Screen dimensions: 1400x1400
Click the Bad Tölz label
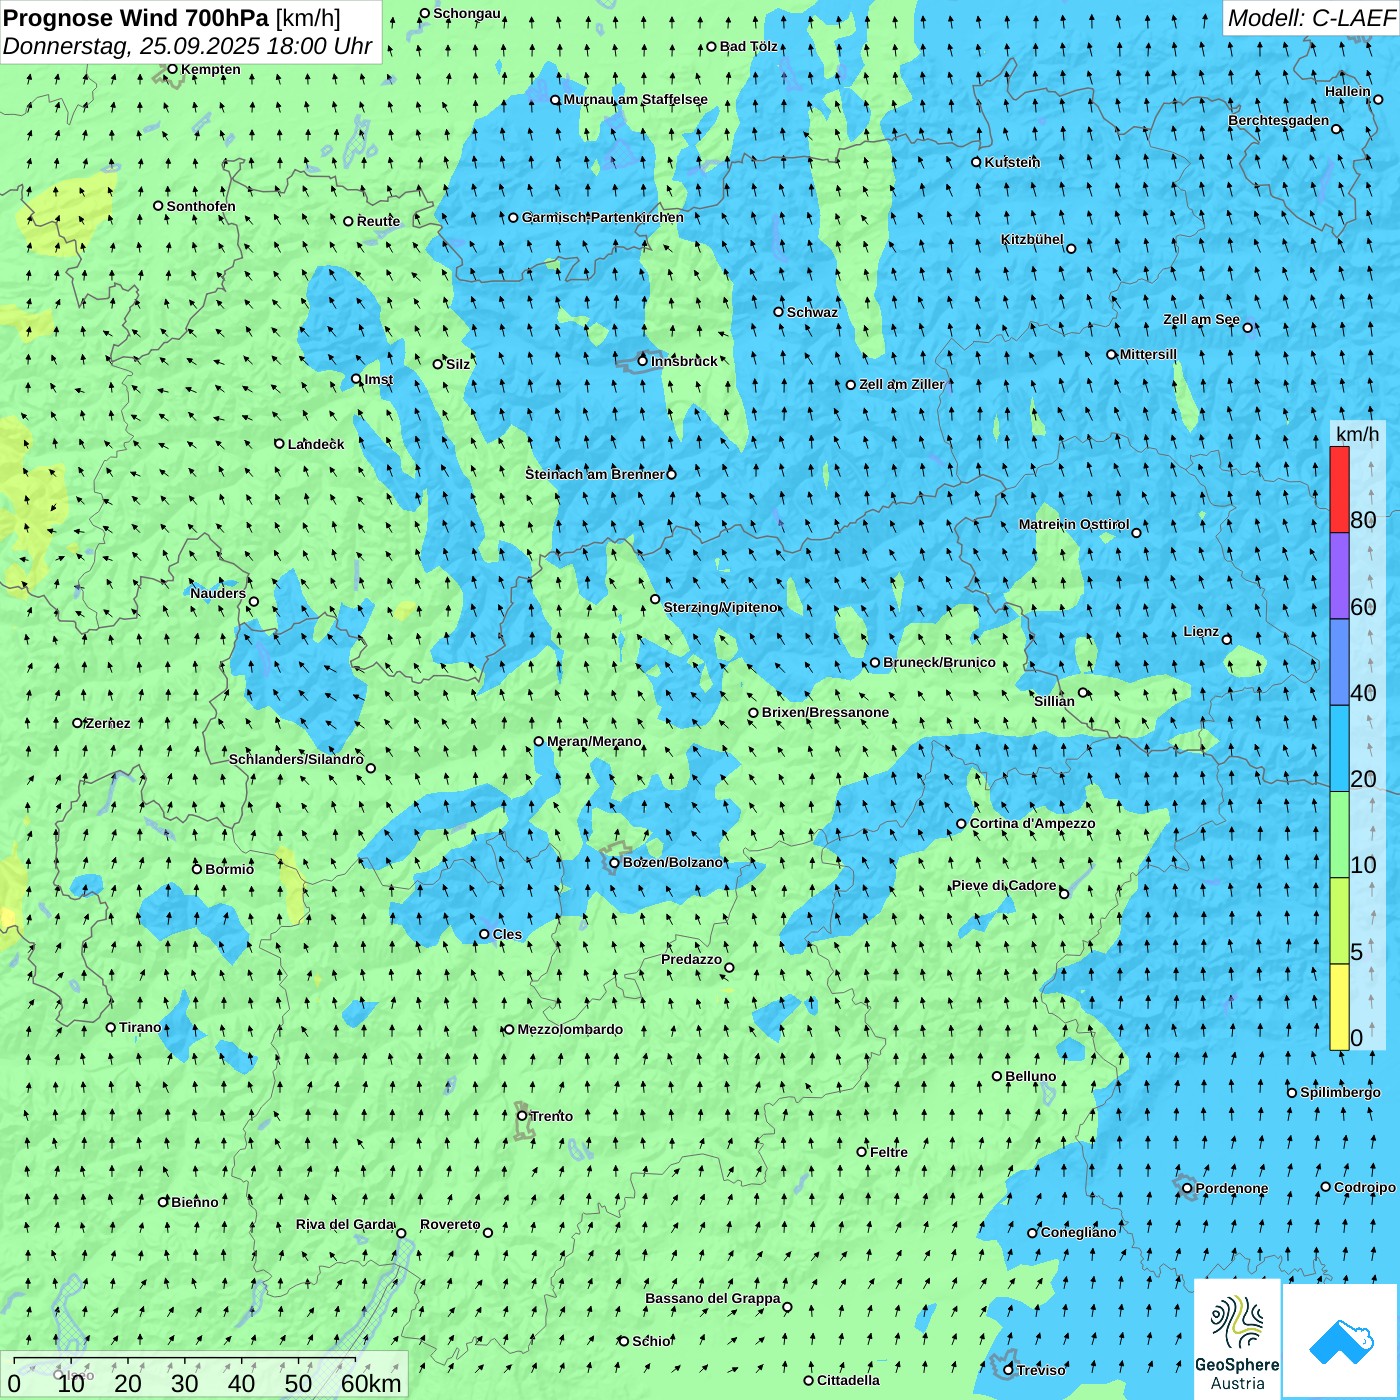coord(749,46)
